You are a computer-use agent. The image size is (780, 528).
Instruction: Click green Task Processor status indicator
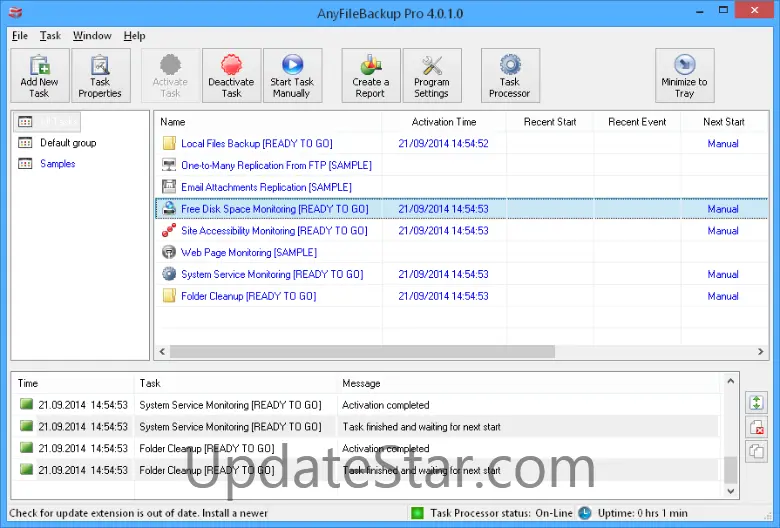(x=417, y=513)
